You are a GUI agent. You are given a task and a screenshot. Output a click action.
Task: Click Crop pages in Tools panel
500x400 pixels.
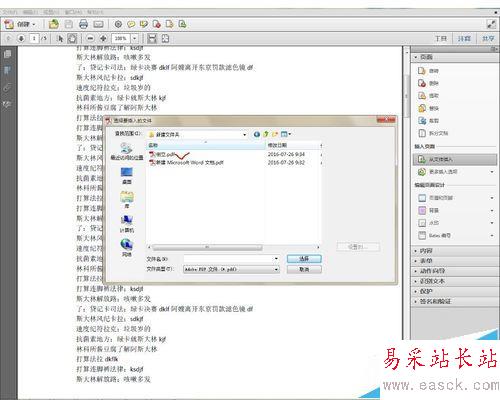(429, 121)
